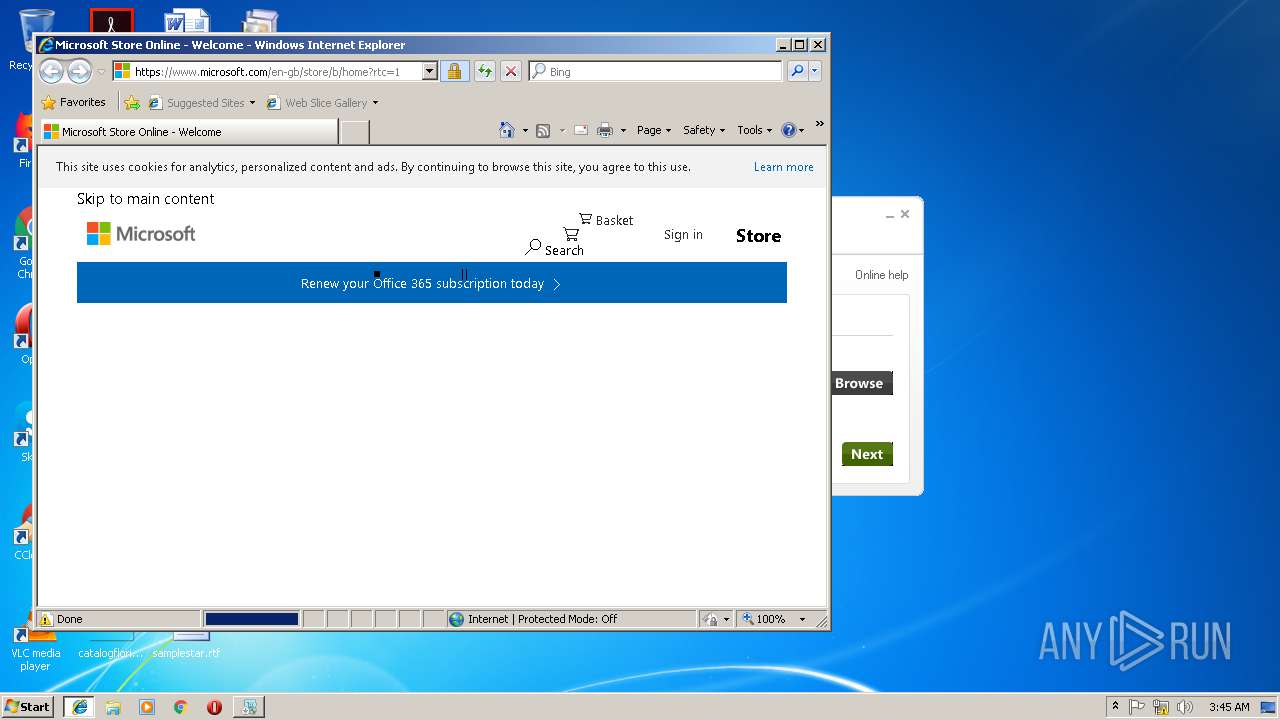Click Learn more in cookie banner
1280x720 pixels.
[x=783, y=167]
